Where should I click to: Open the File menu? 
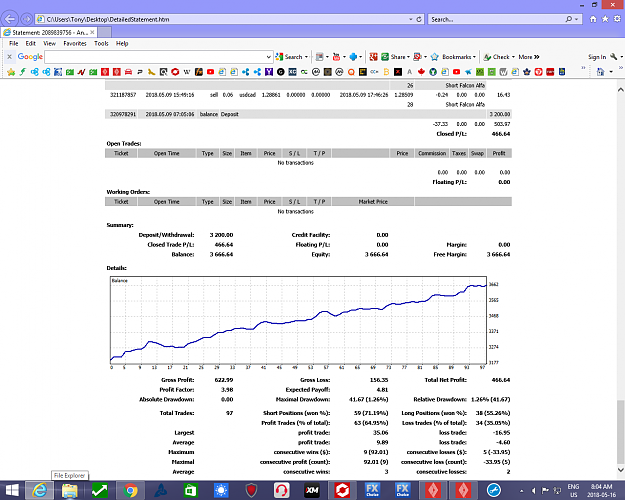coord(14,43)
